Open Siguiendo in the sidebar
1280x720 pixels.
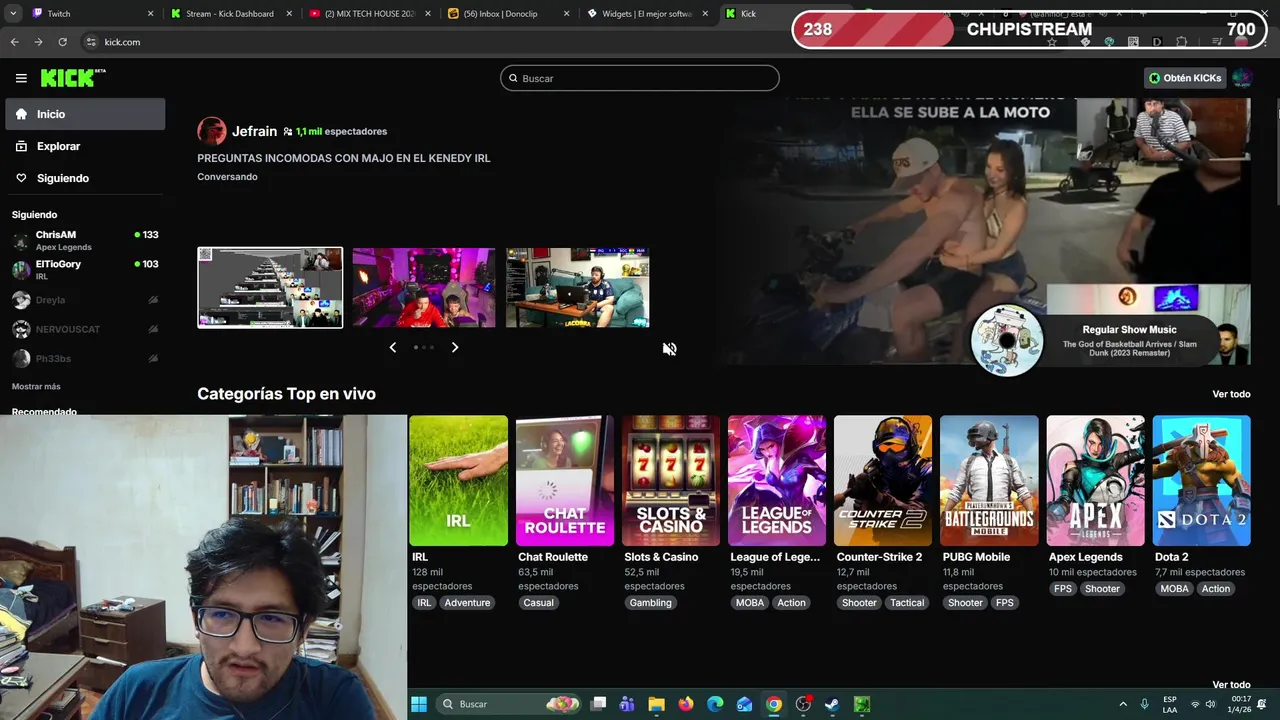pos(85,178)
